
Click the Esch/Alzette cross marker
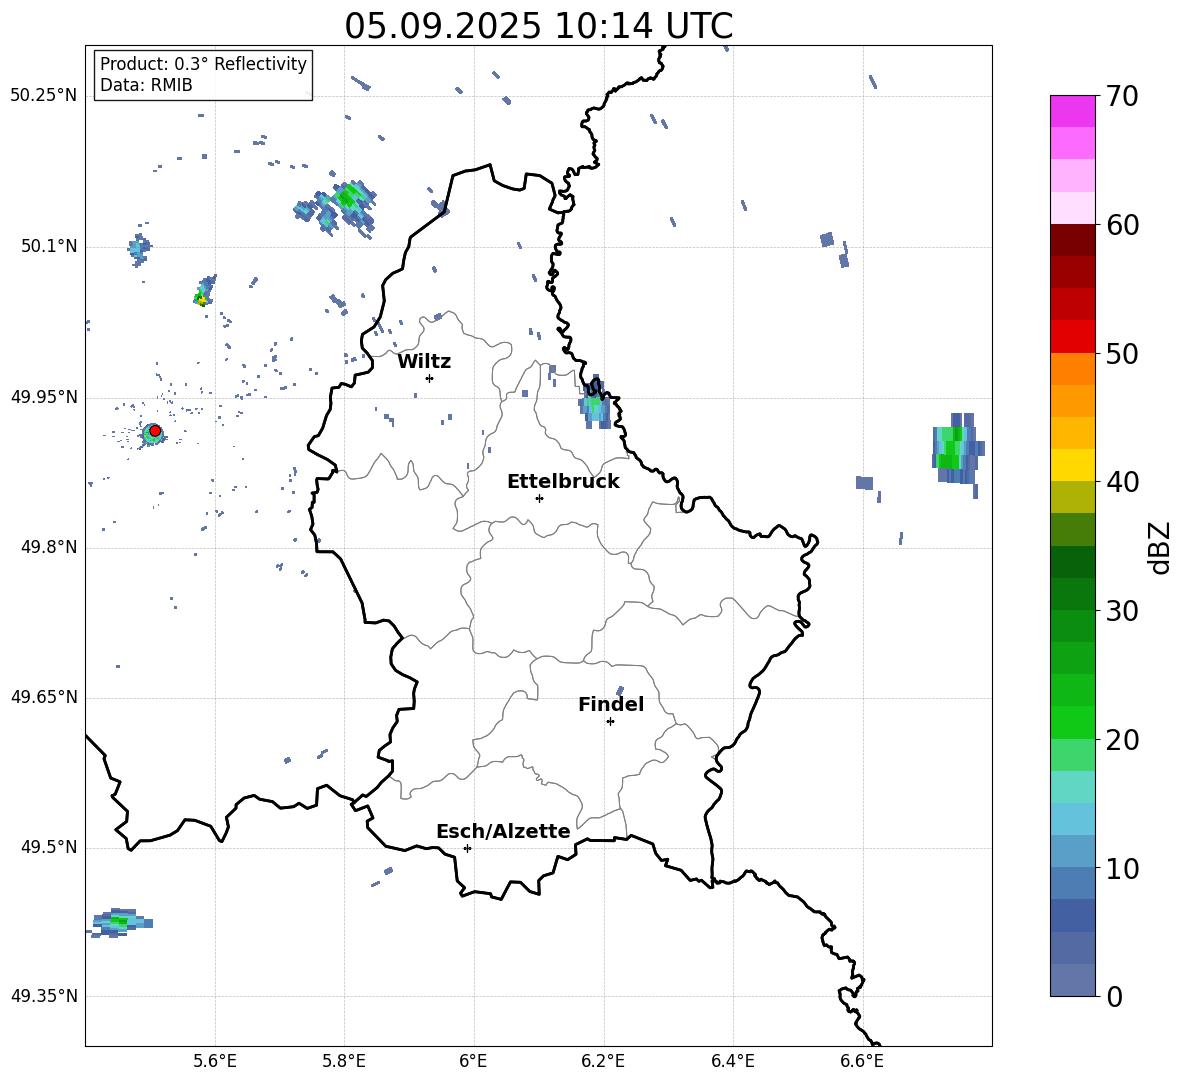tap(467, 848)
